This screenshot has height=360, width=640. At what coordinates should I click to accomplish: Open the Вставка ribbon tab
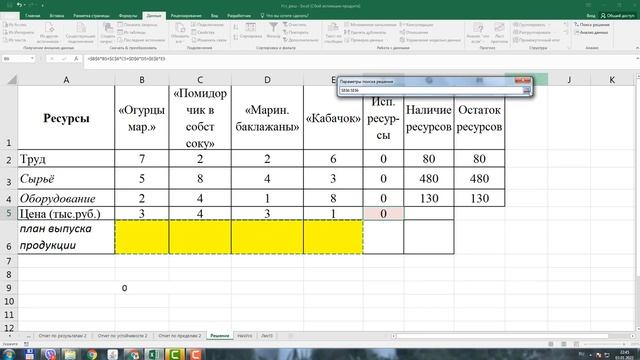(x=57, y=16)
